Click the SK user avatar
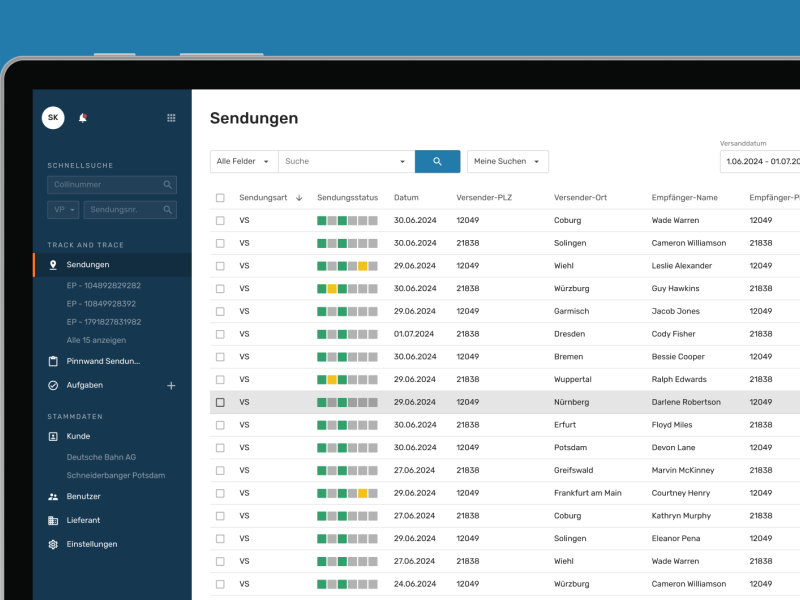 [53, 118]
